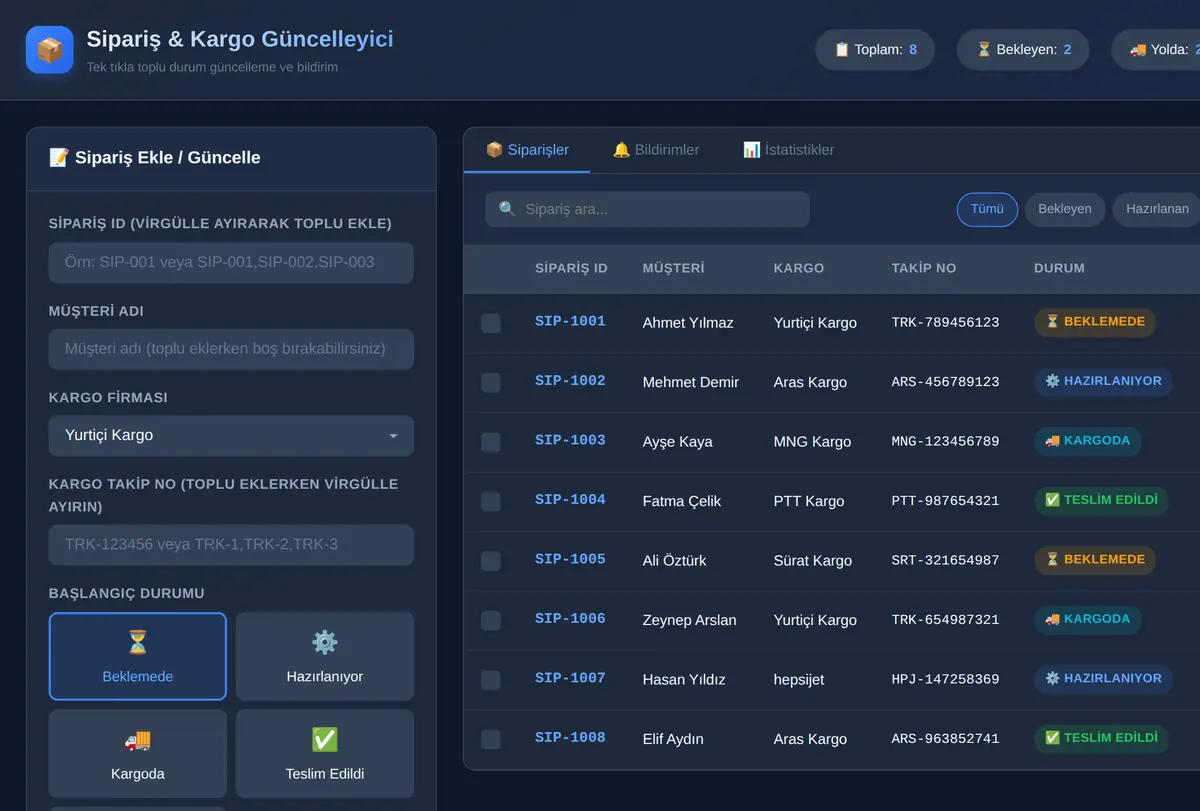1200x811 pixels.
Task: Open order SIP-1004 link
Action: pos(570,500)
